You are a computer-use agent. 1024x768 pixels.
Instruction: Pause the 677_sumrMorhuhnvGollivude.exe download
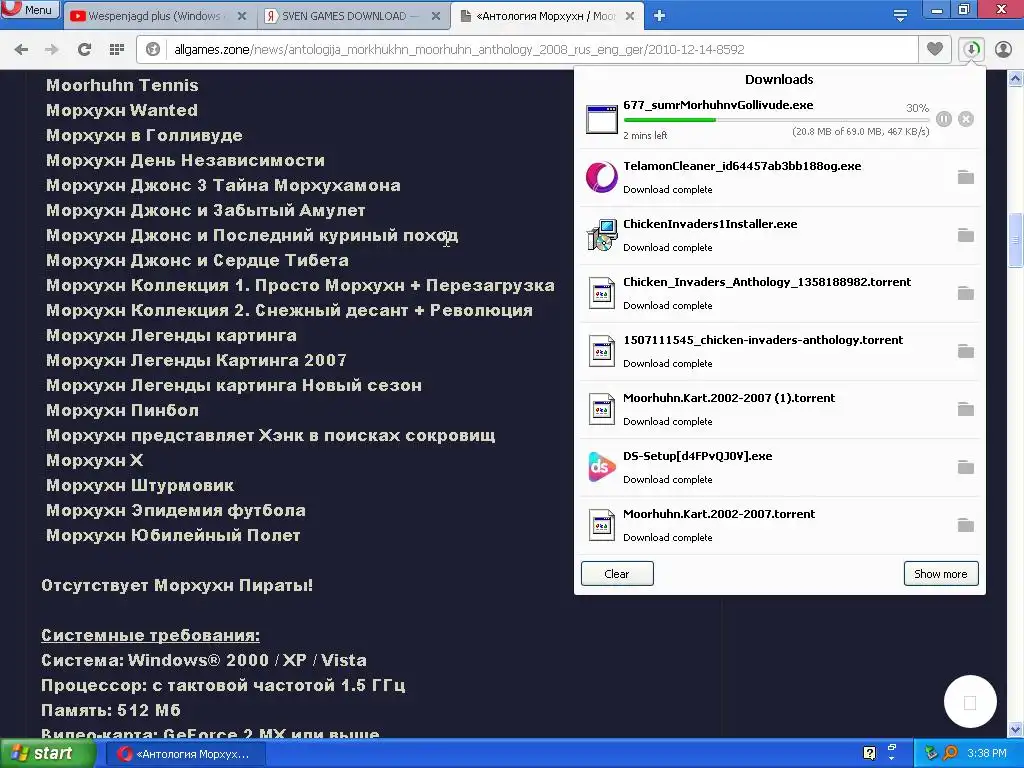[x=944, y=119]
